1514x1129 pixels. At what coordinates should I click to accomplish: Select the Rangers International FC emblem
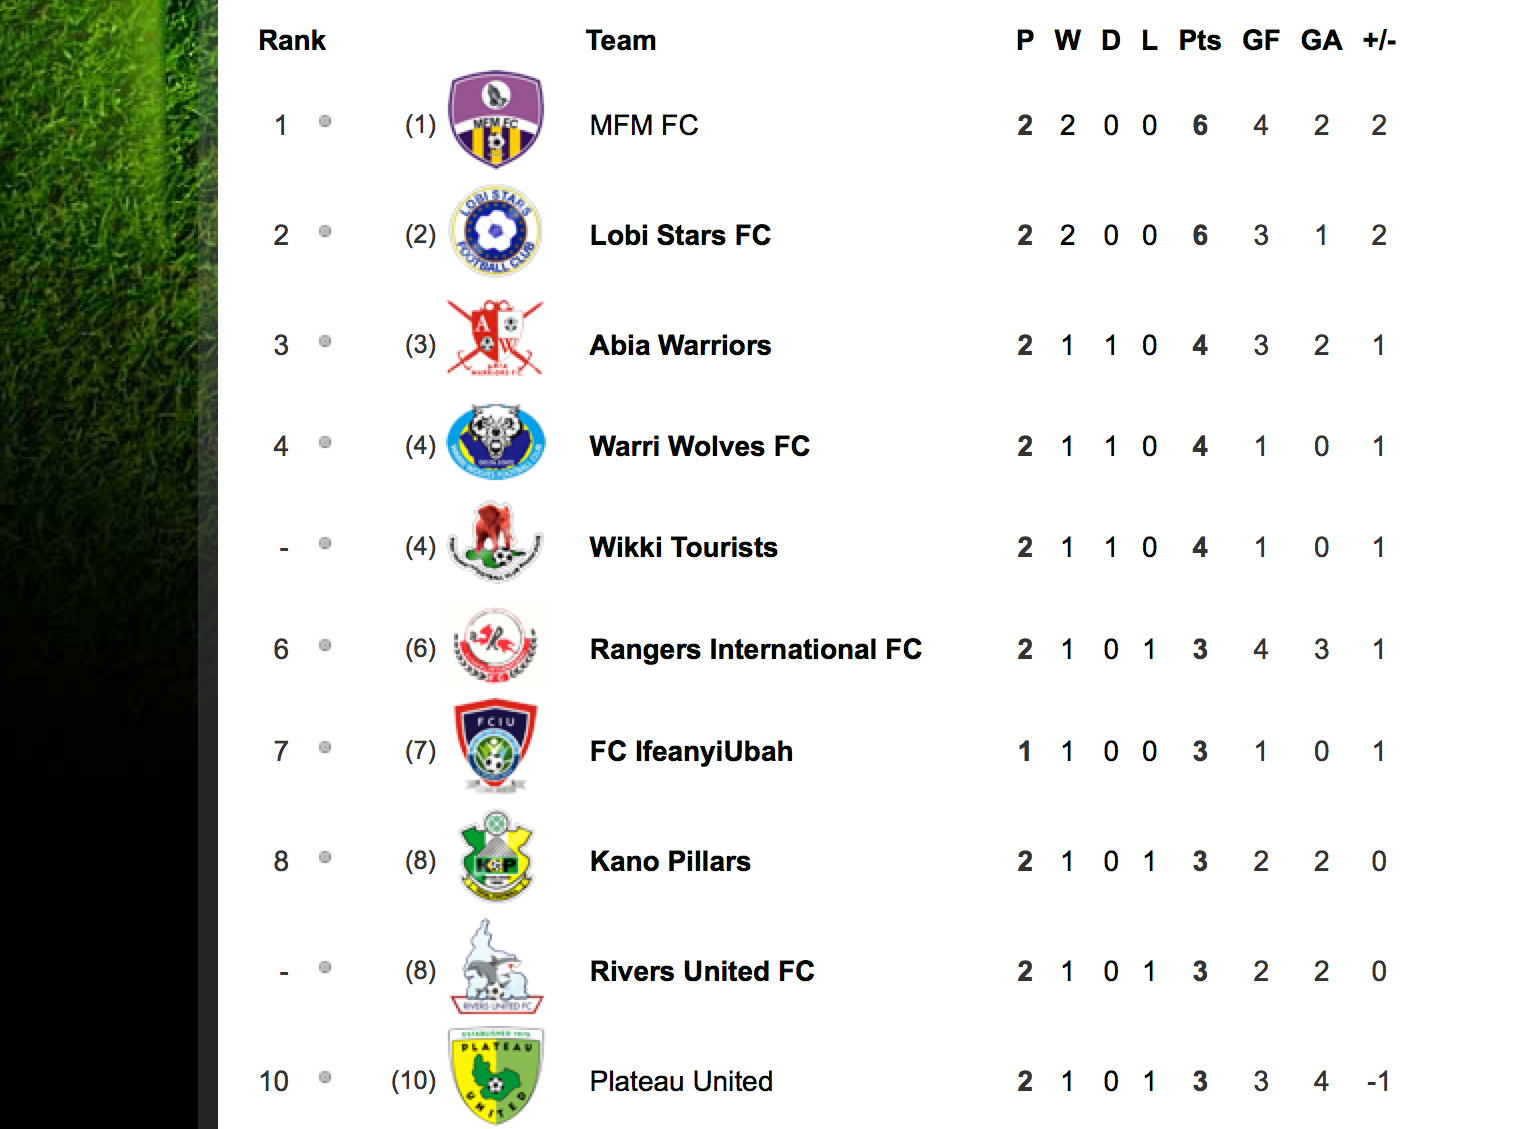[x=496, y=645]
